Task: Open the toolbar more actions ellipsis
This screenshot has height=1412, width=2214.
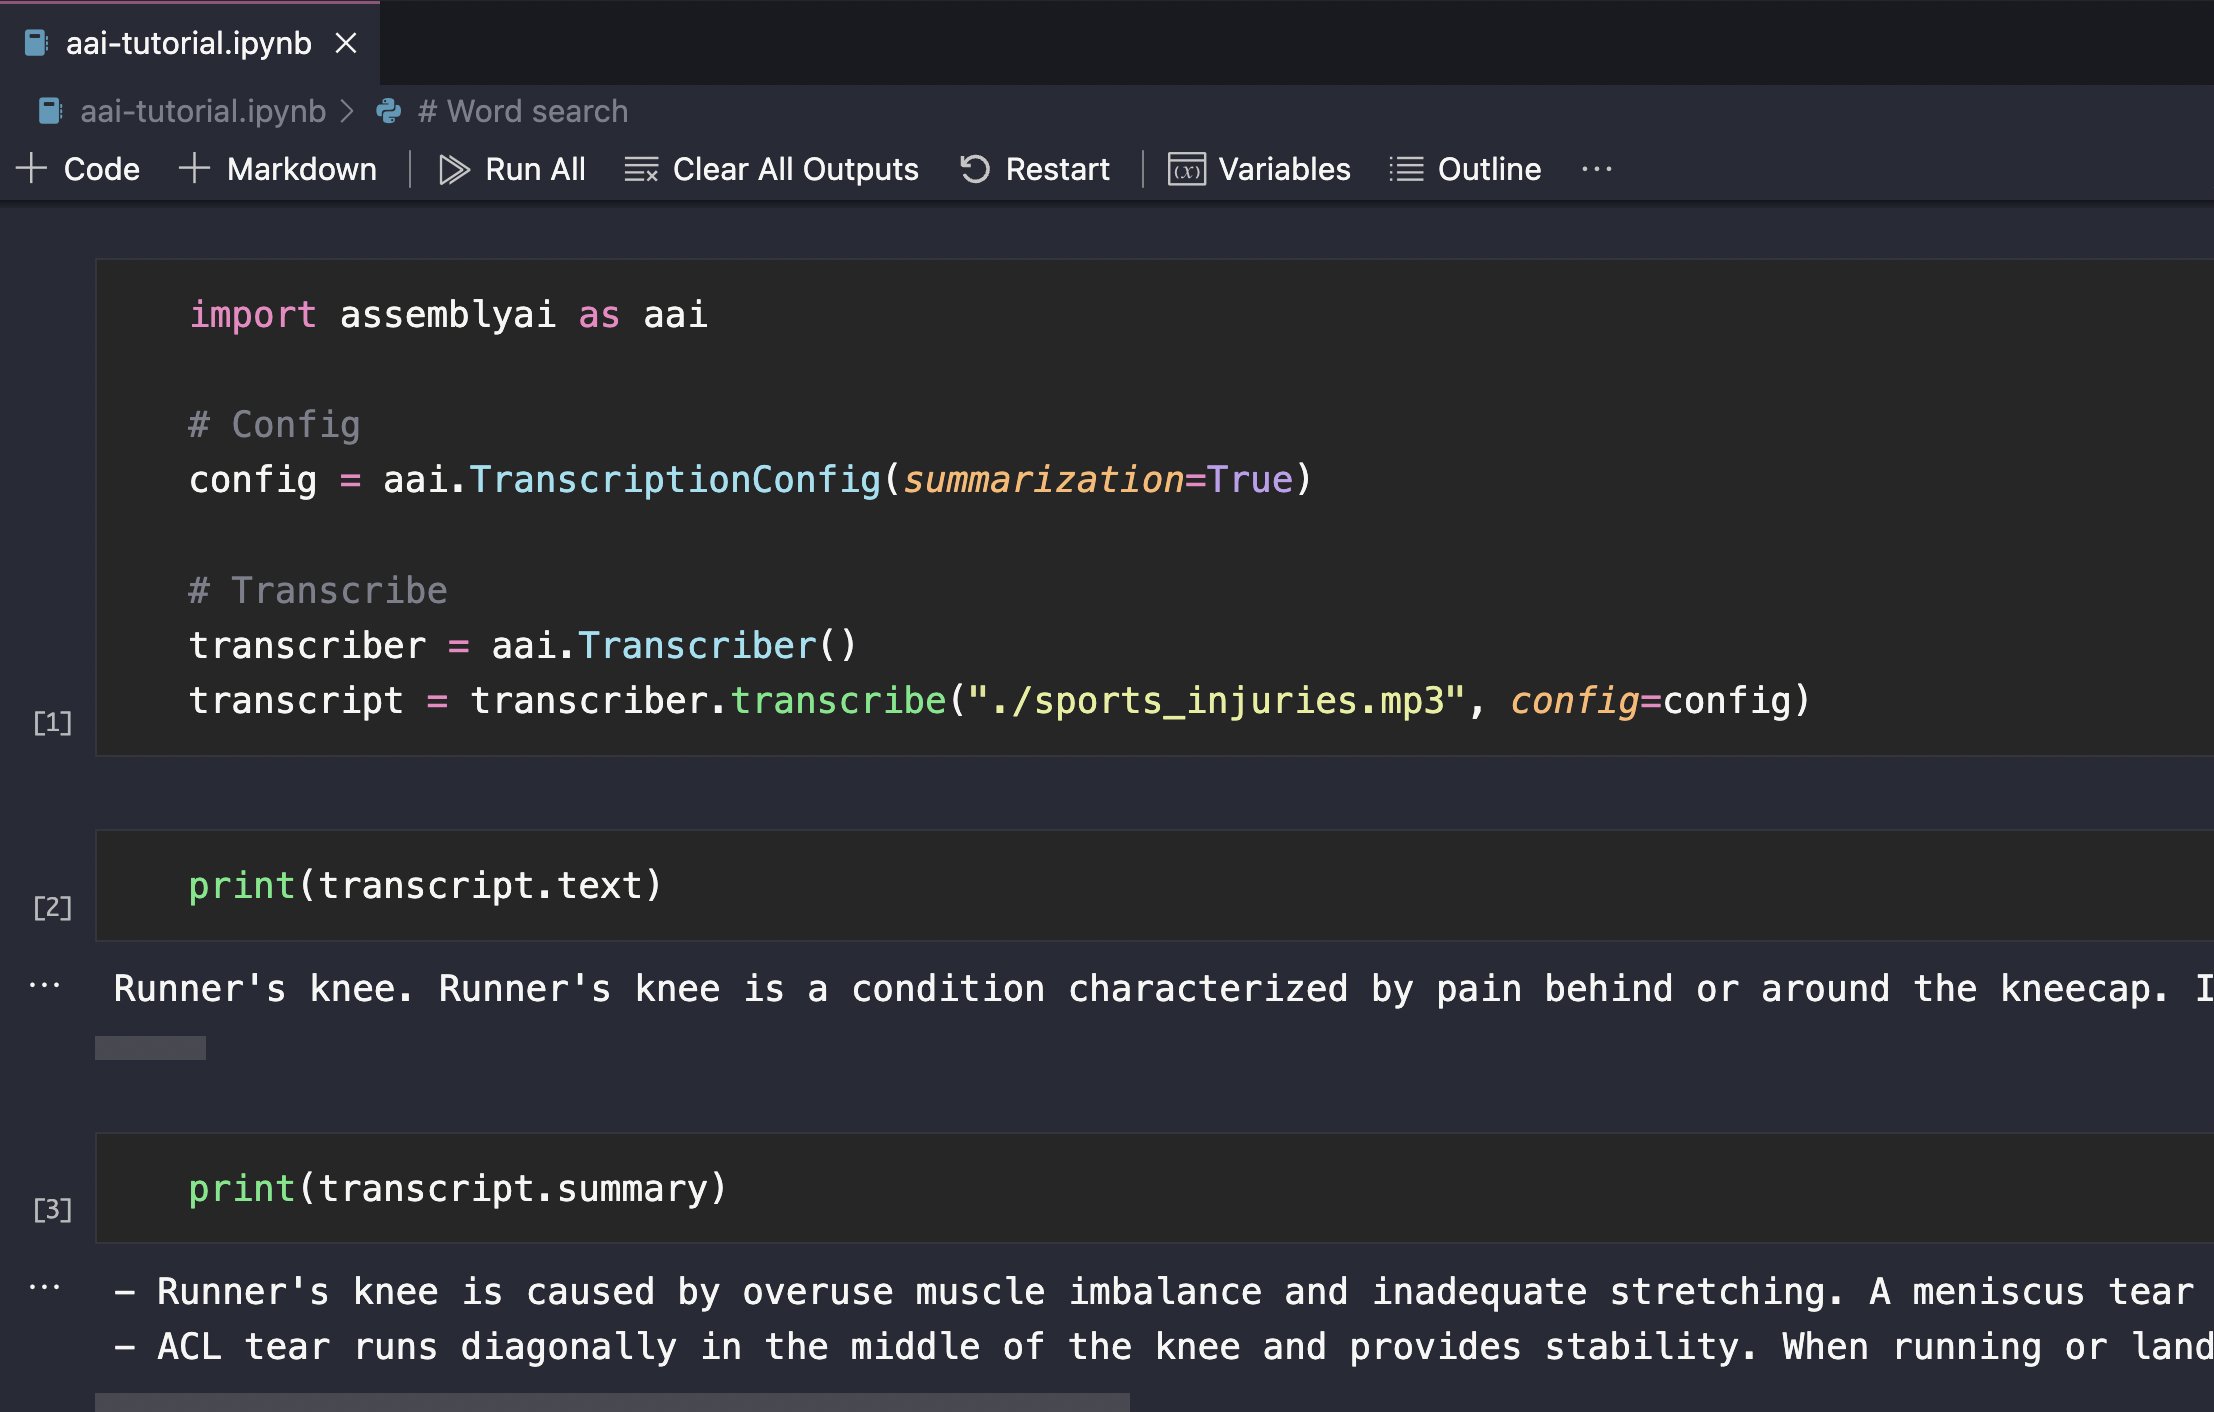Action: click(x=1596, y=169)
